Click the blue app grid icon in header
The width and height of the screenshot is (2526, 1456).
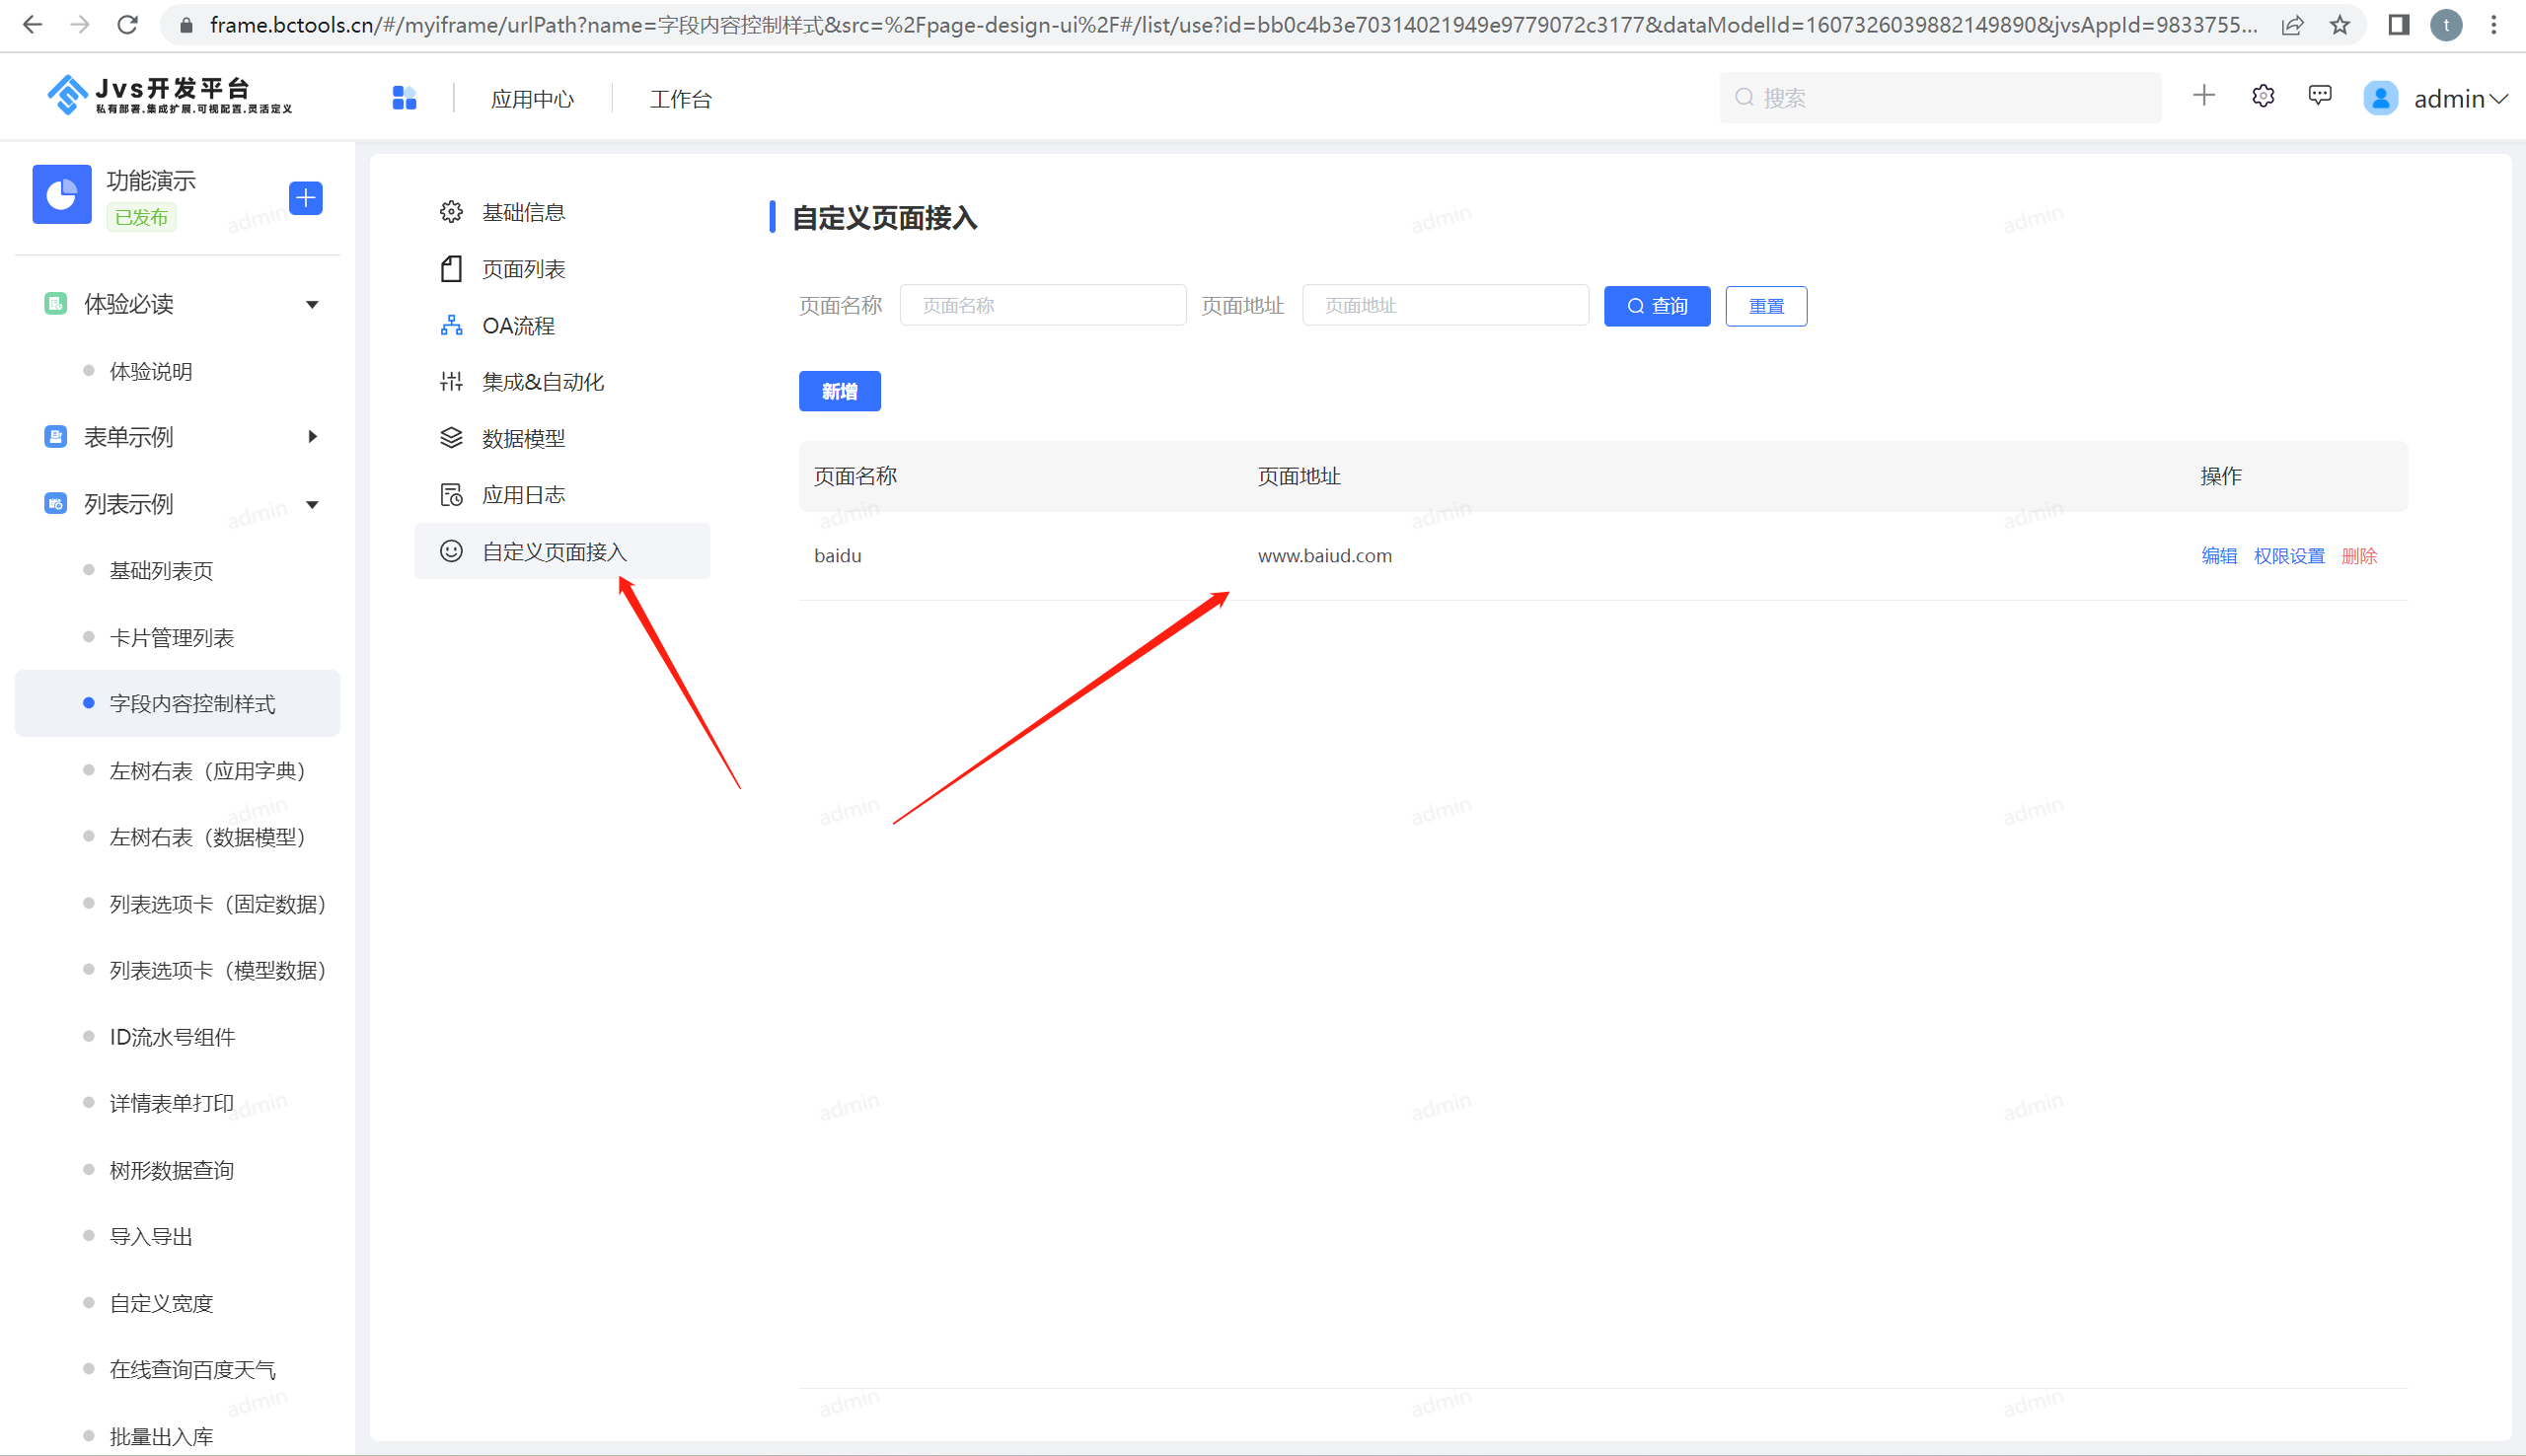pos(404,98)
